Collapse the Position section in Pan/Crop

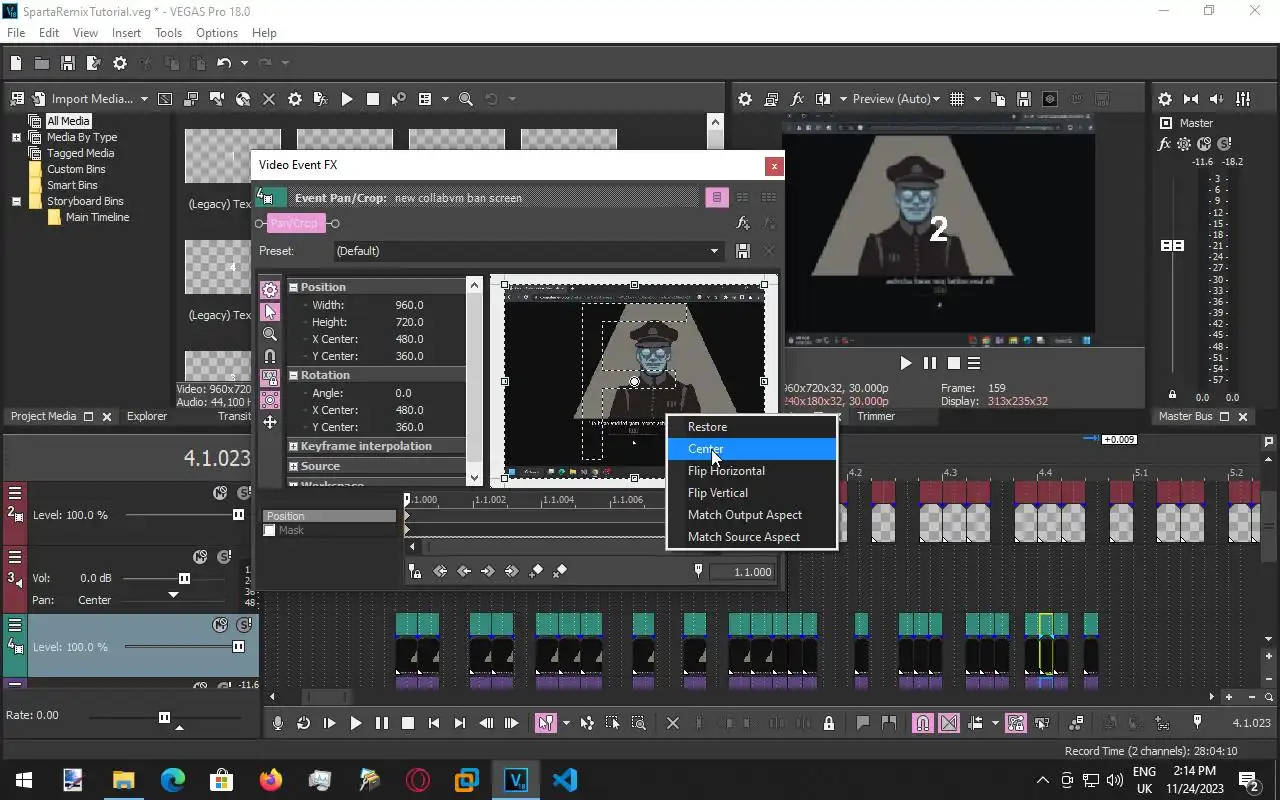point(294,287)
